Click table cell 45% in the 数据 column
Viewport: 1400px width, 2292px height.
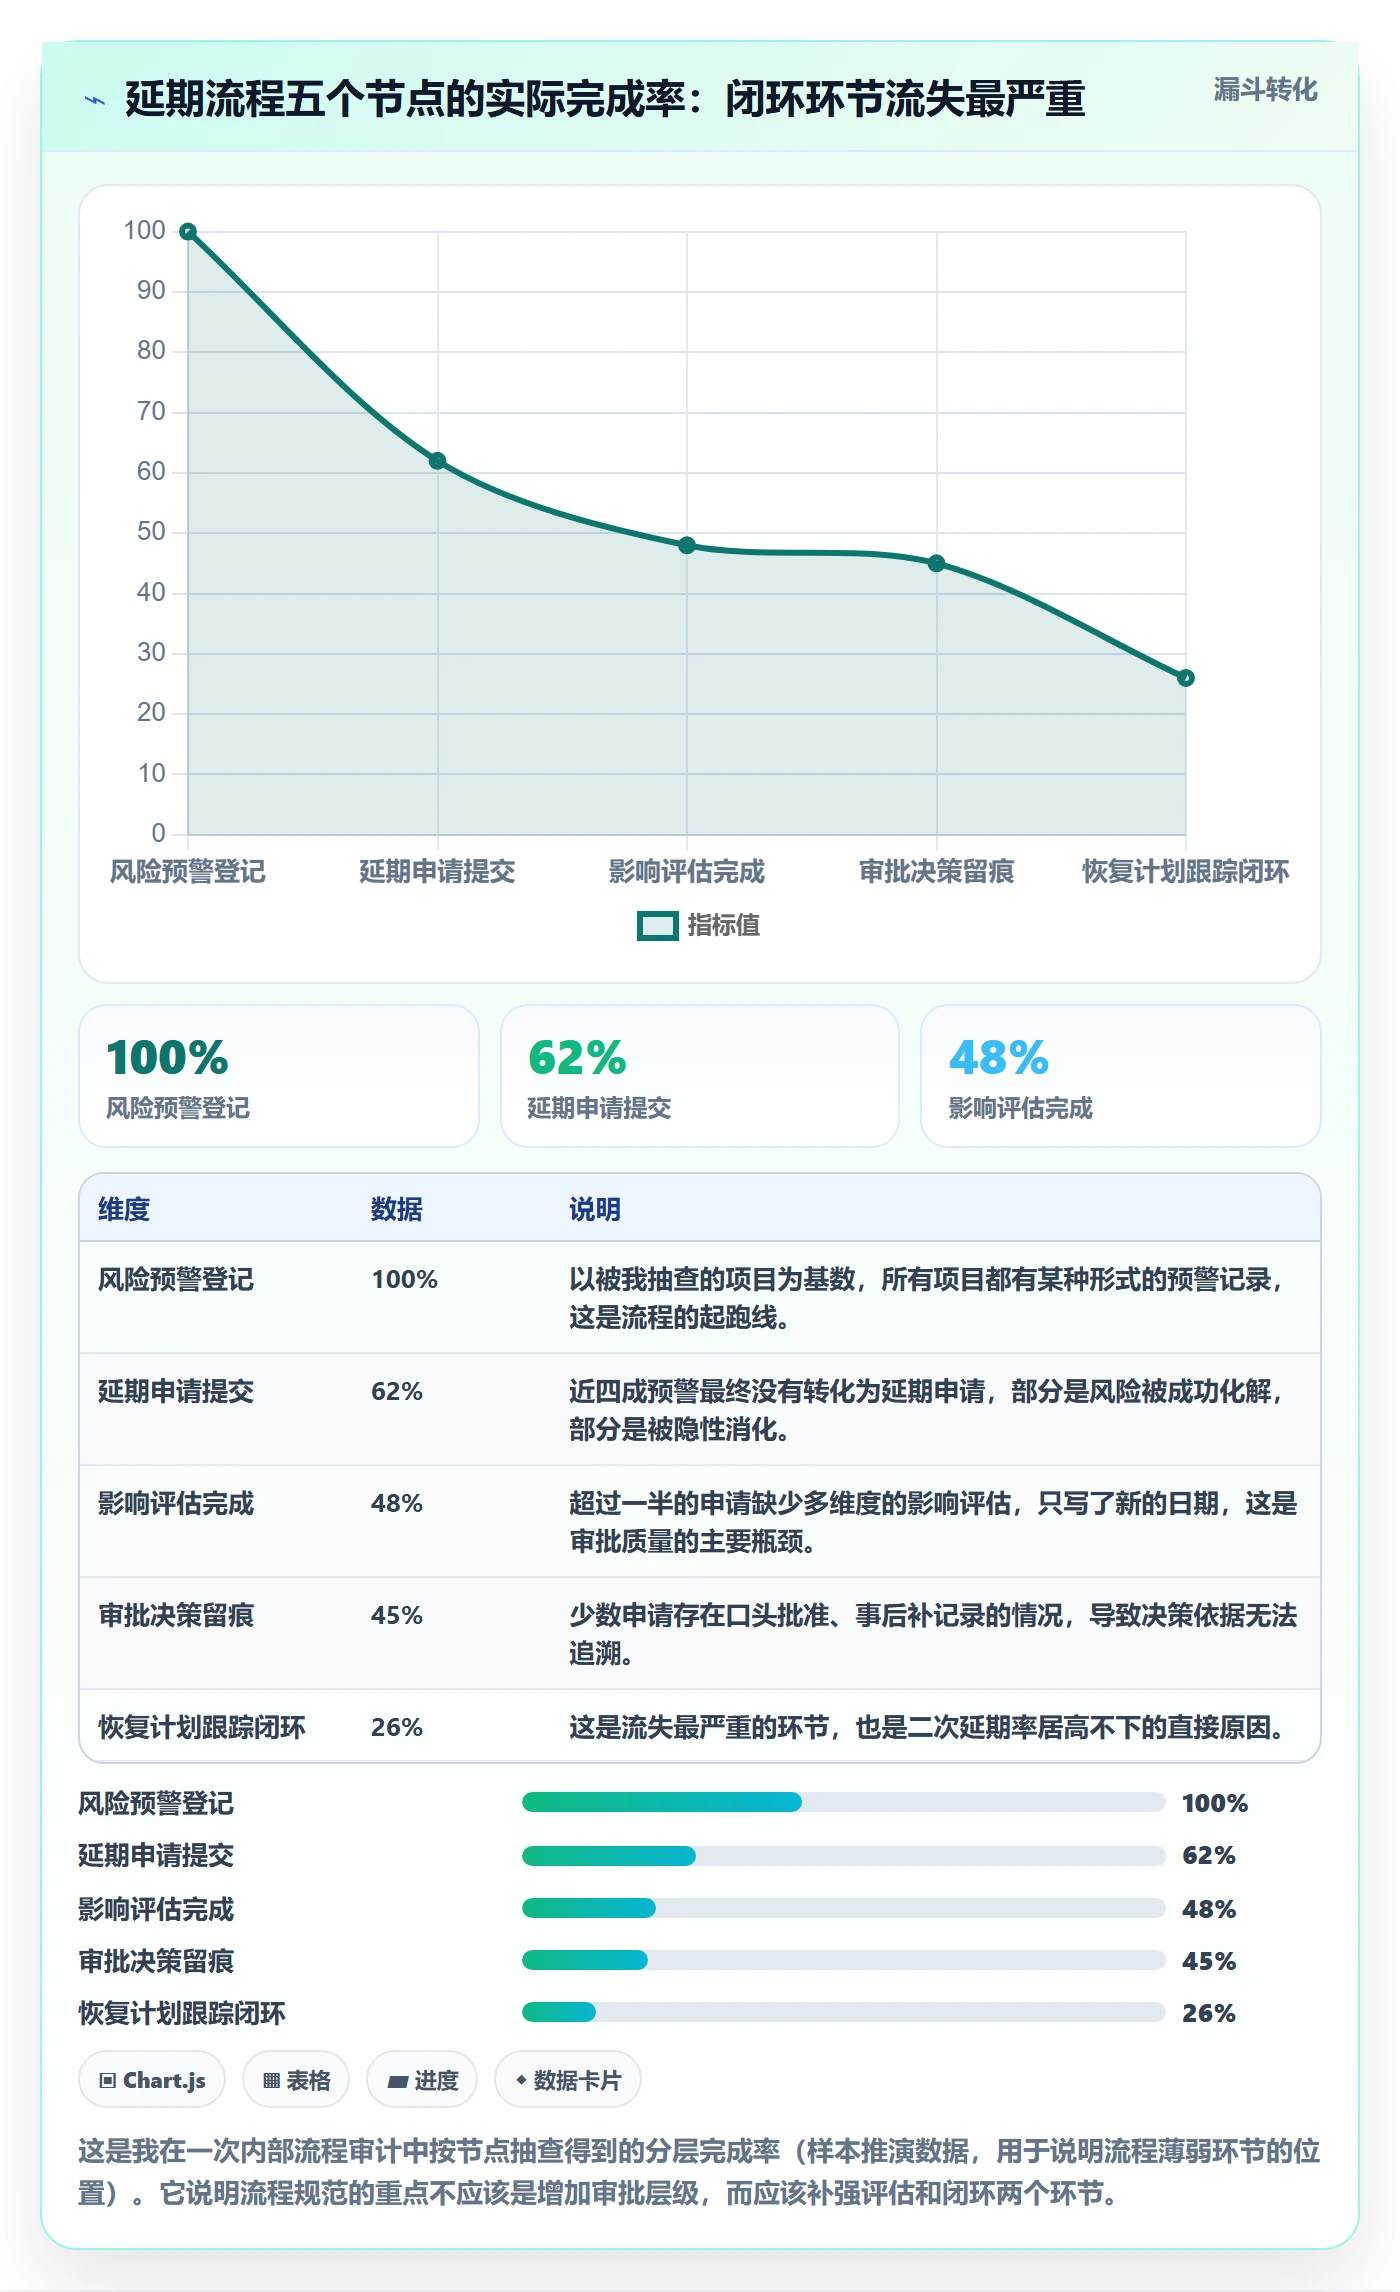tap(397, 1615)
